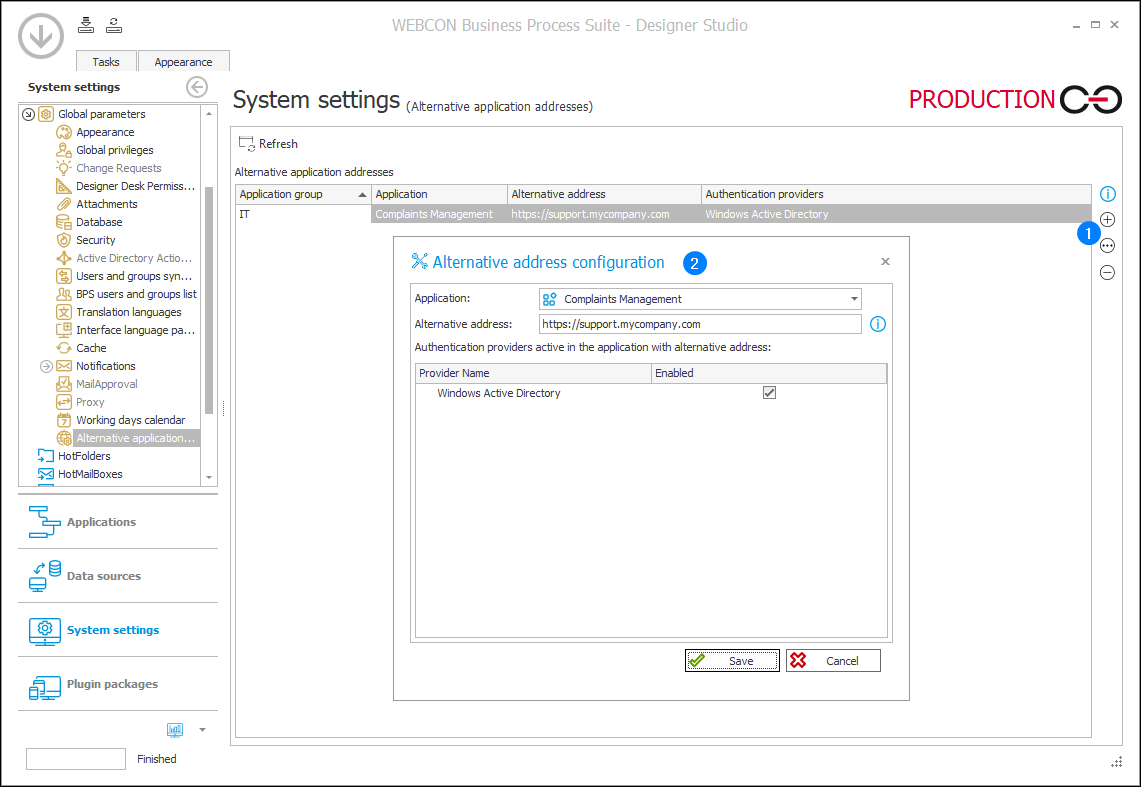Click the tree scrollbar down arrow
Screen dimensions: 1141x787
209,477
